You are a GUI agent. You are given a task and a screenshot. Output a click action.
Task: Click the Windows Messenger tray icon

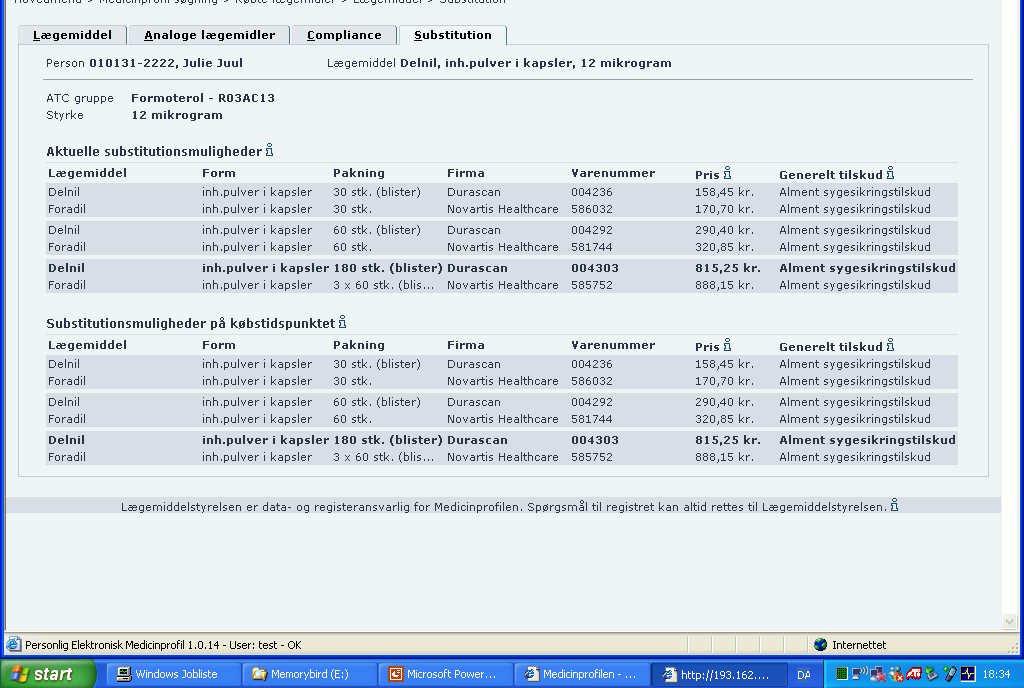click(x=896, y=674)
